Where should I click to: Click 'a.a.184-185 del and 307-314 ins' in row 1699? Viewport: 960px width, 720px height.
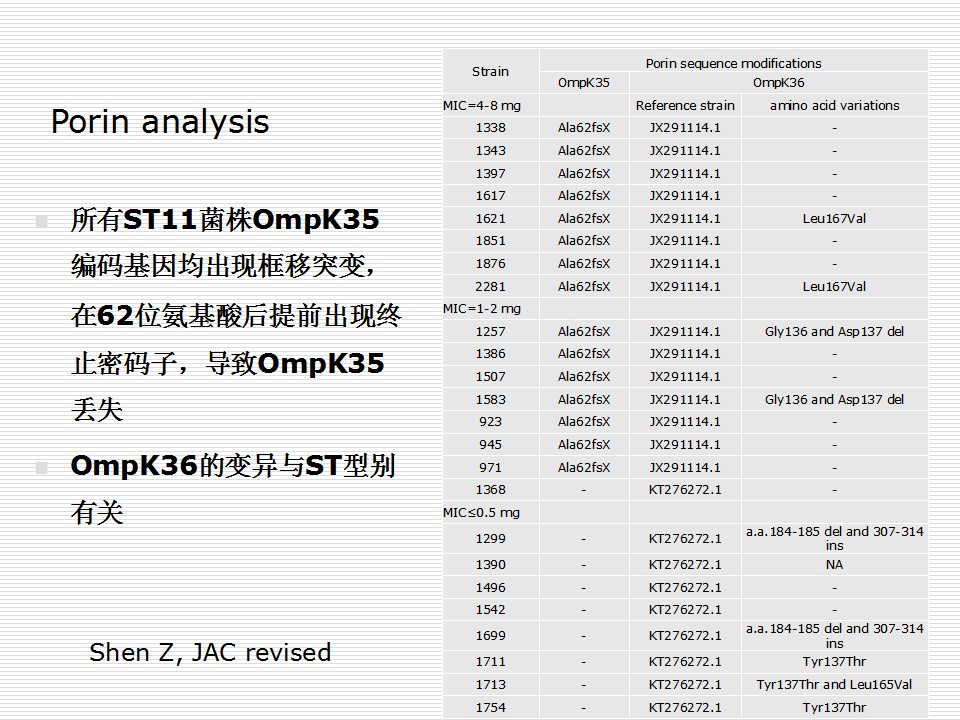click(834, 636)
